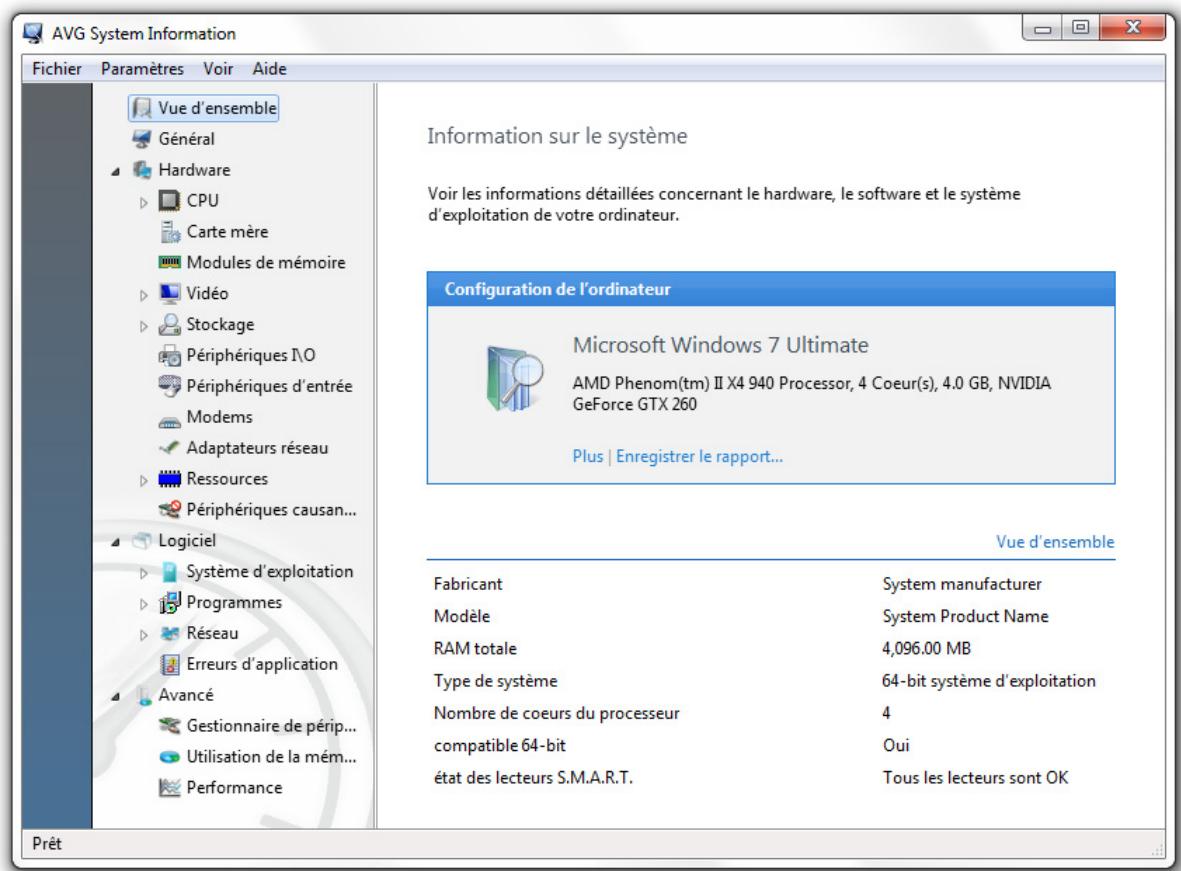Viewport: 1181px width, 871px height.
Task: Click the 'compatible 64-bit' label
Action: point(499,745)
